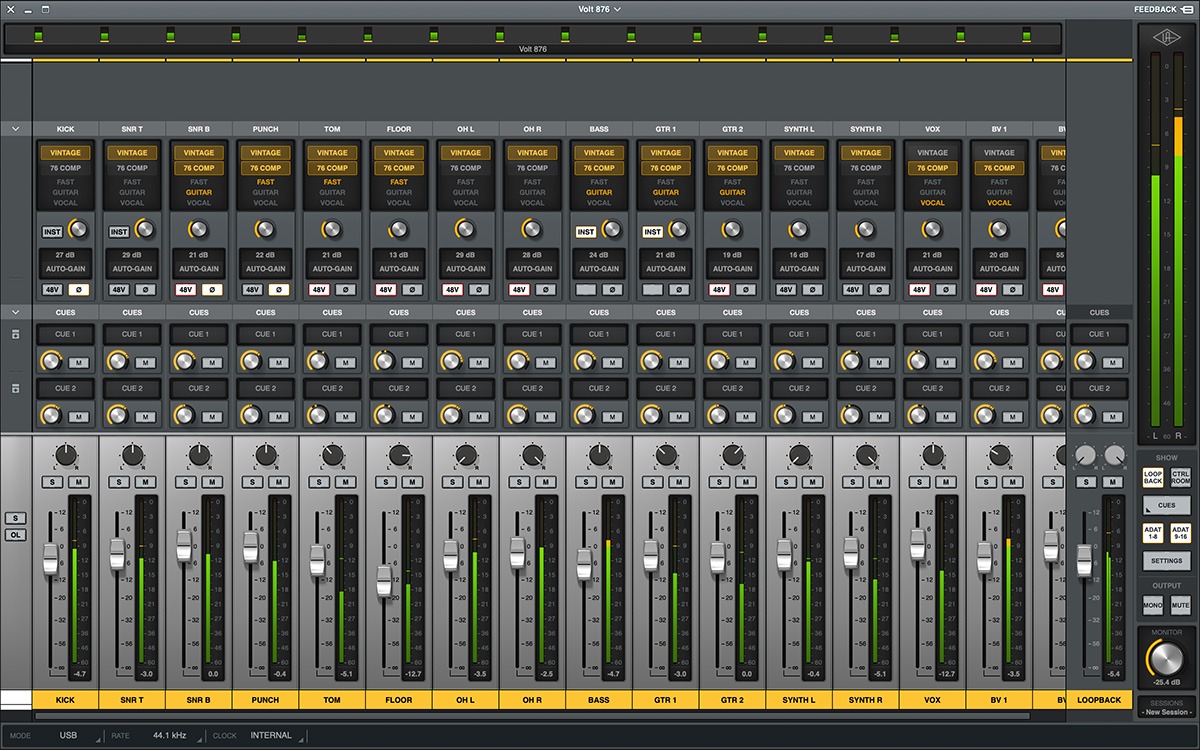Enable 48V phantom power on PUNCH
This screenshot has height=750, width=1200.
pos(252,289)
